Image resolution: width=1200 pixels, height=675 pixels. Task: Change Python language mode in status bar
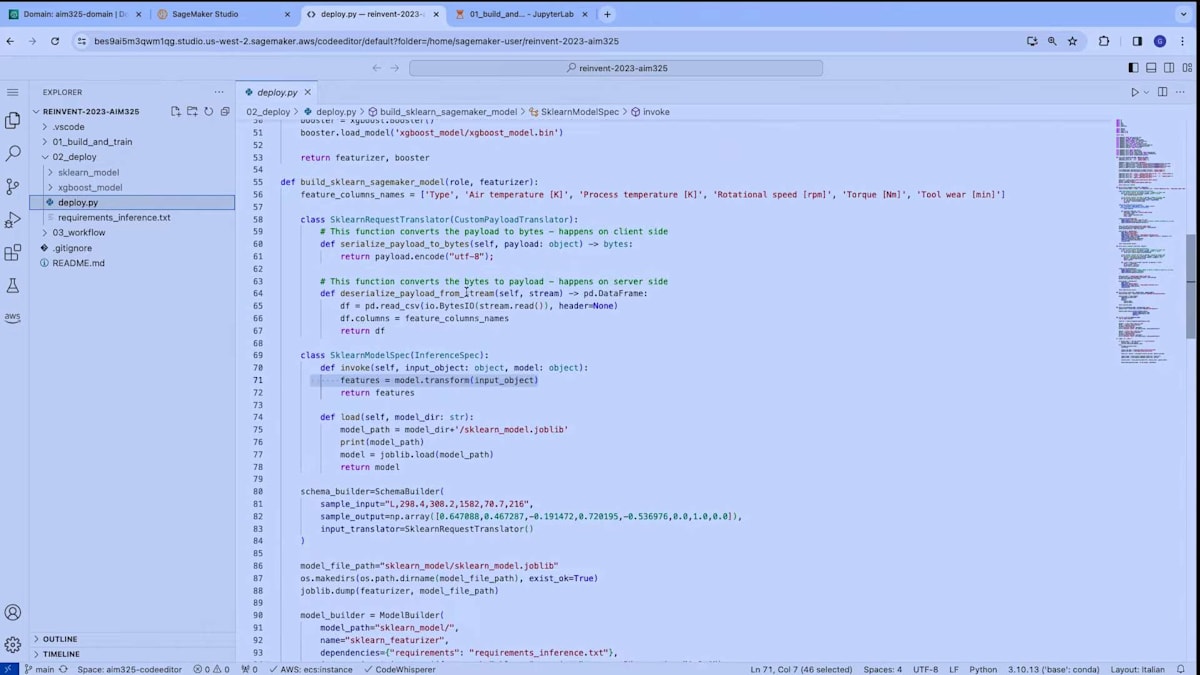(983, 669)
